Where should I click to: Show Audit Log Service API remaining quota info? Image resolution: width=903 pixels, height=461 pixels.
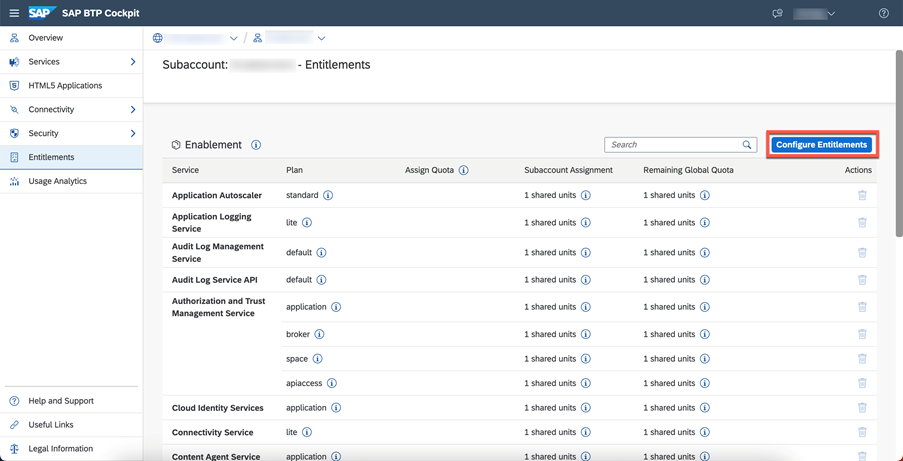(x=704, y=280)
